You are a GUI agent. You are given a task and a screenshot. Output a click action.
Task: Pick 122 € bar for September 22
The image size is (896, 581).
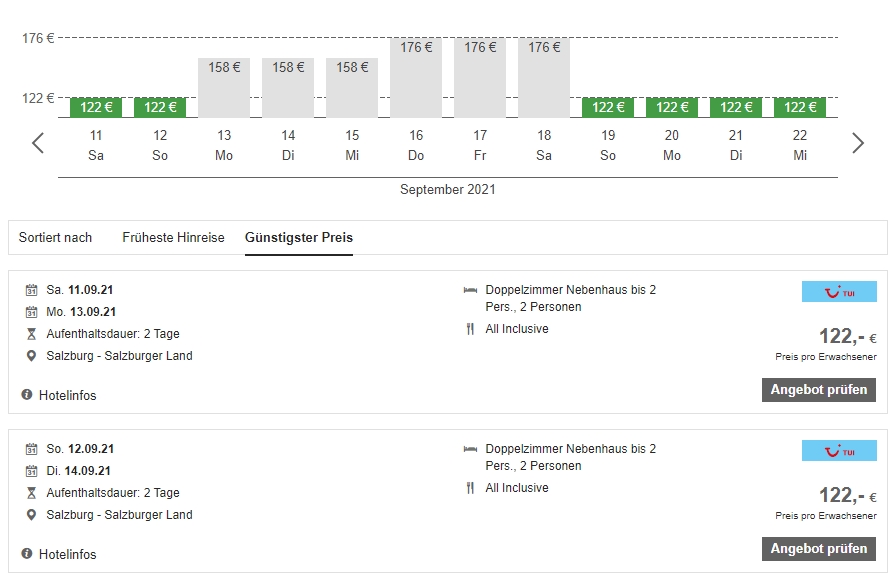pyautogui.click(x=800, y=107)
